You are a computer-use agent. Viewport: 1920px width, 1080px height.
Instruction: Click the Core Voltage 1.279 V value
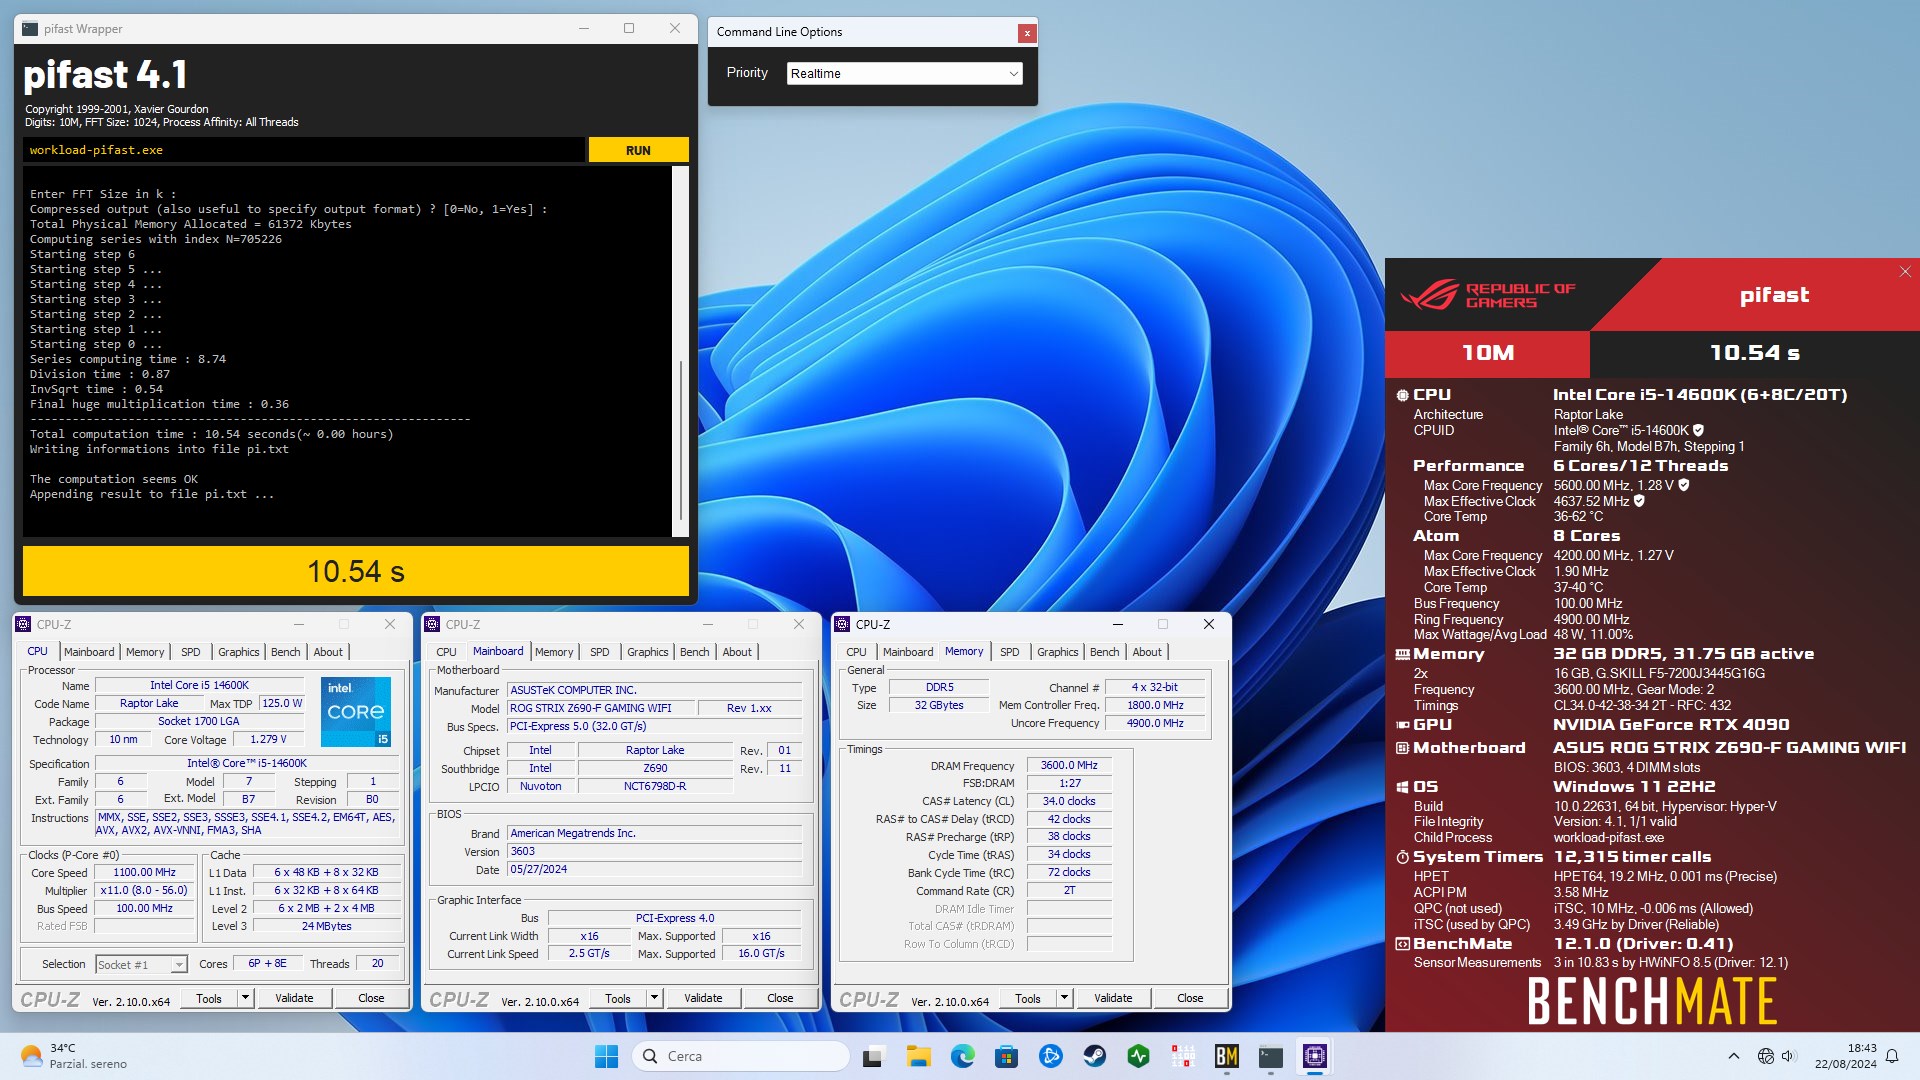(269, 740)
